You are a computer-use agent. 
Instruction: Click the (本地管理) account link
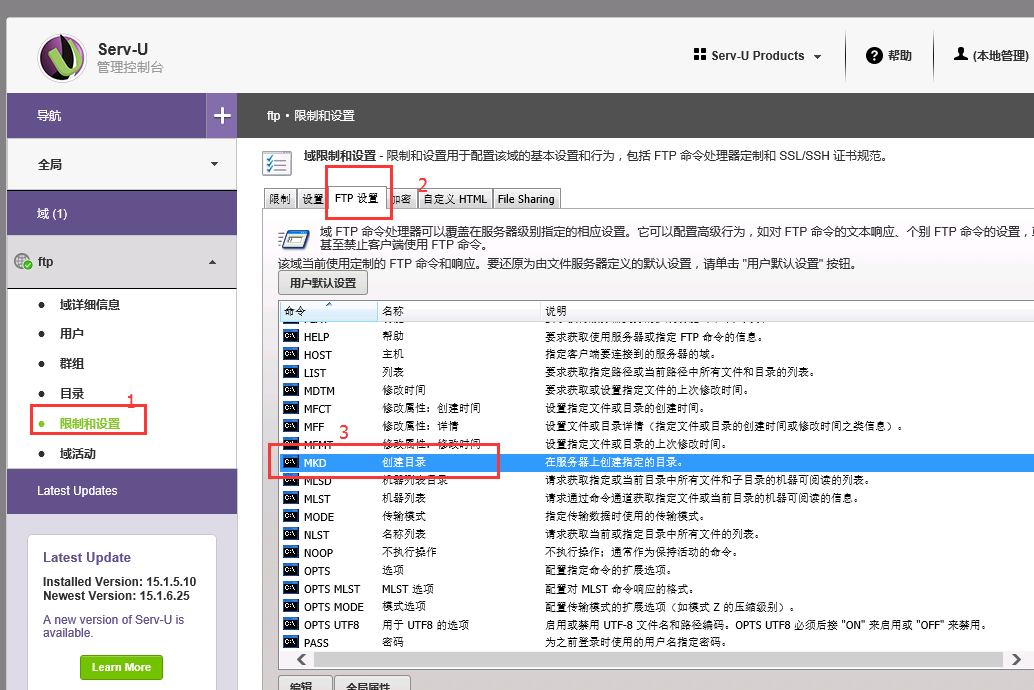1000,56
